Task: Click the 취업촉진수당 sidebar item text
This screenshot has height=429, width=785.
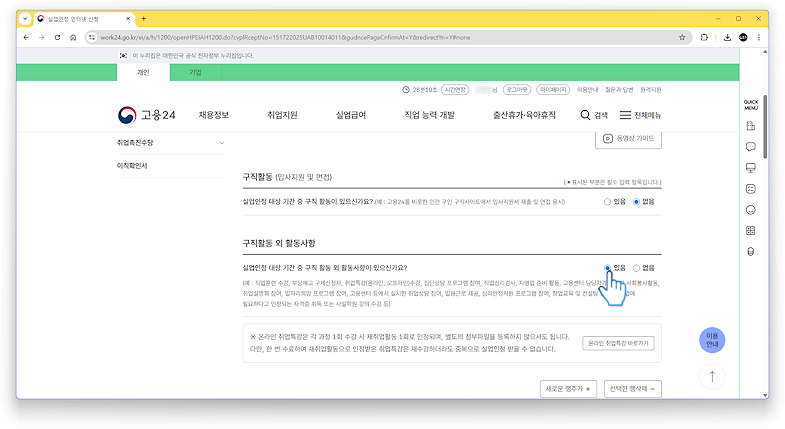Action: [x=135, y=143]
